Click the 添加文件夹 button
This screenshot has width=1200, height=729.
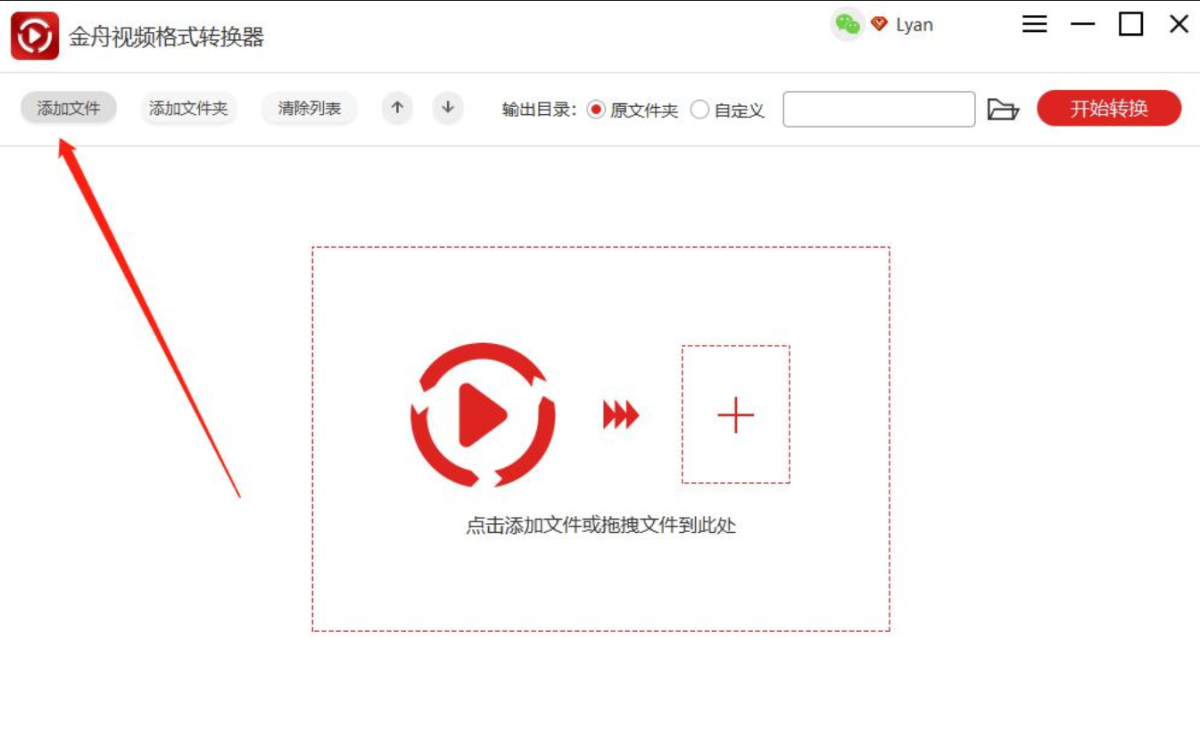[188, 108]
